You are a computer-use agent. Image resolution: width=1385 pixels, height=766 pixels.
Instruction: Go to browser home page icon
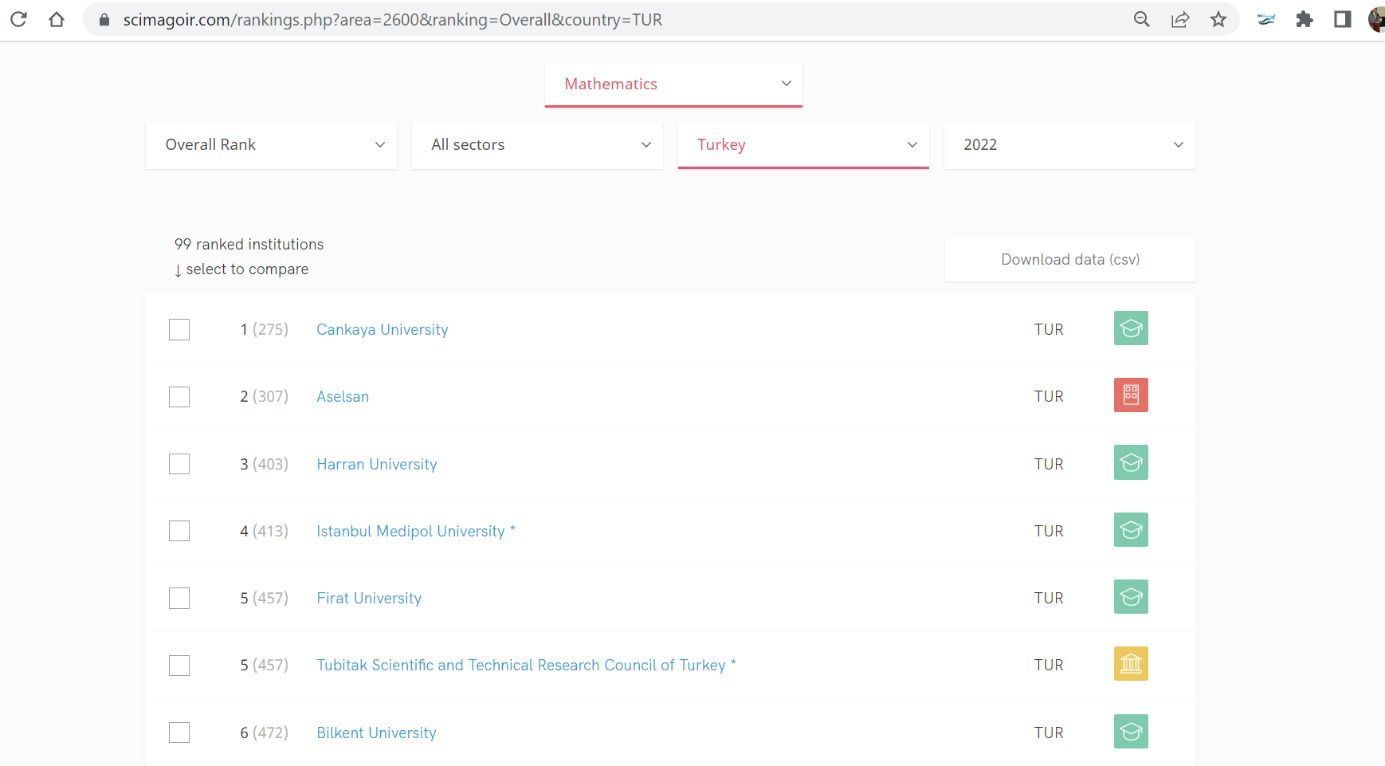56,19
